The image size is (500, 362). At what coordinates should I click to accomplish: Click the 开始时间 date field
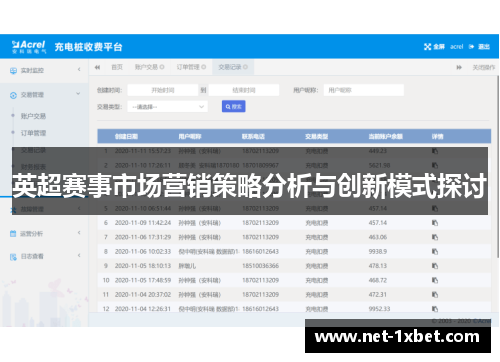click(163, 90)
